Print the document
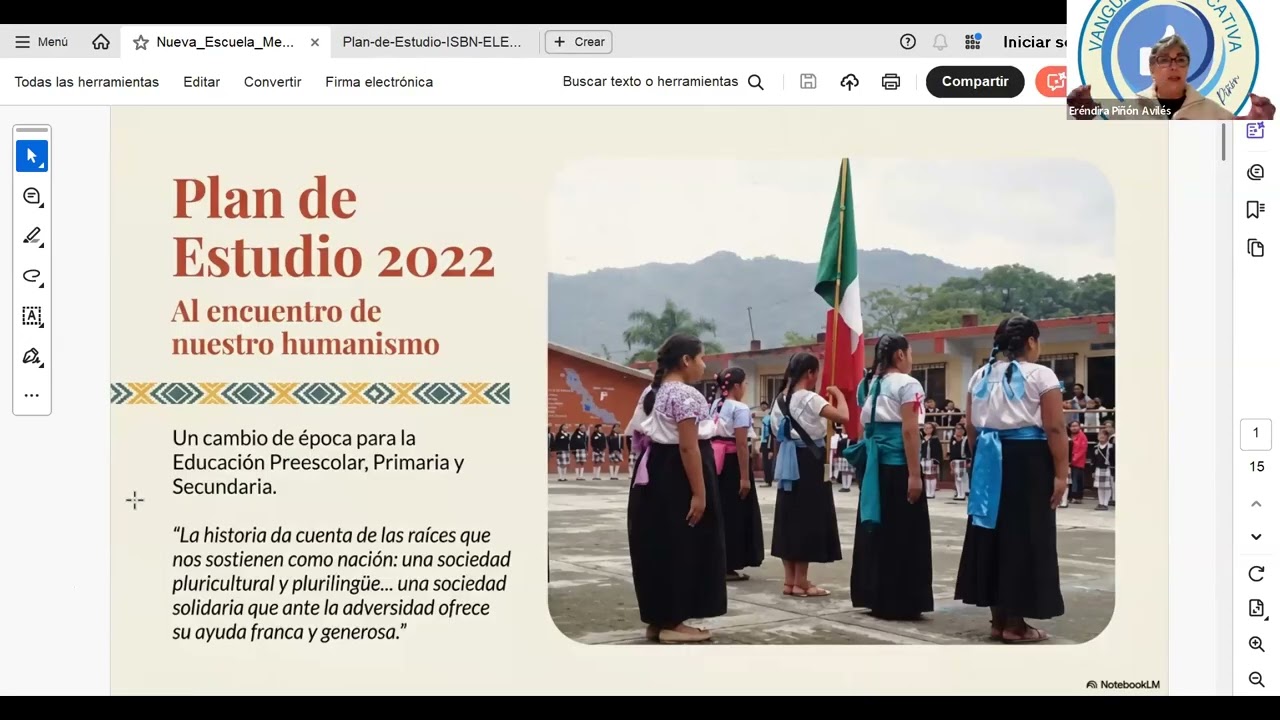 click(891, 82)
